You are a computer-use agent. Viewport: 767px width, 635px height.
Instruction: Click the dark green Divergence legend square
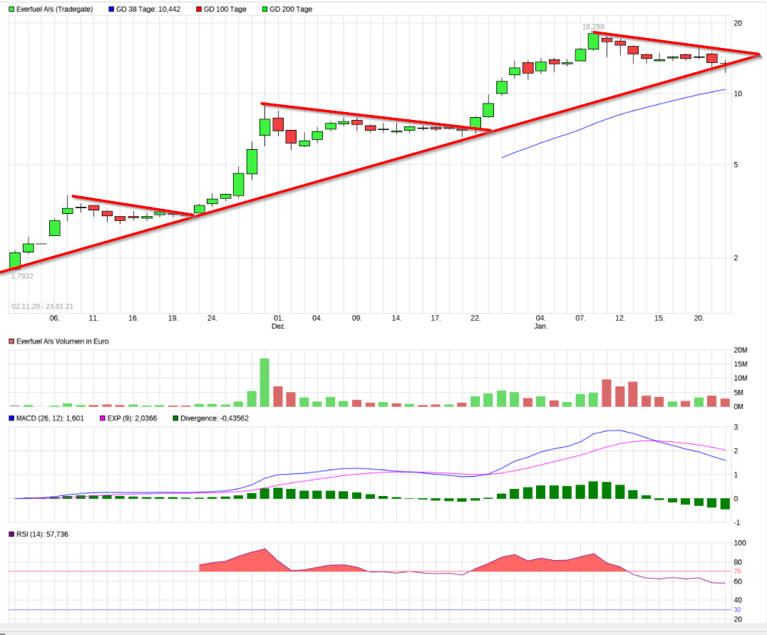(x=175, y=417)
